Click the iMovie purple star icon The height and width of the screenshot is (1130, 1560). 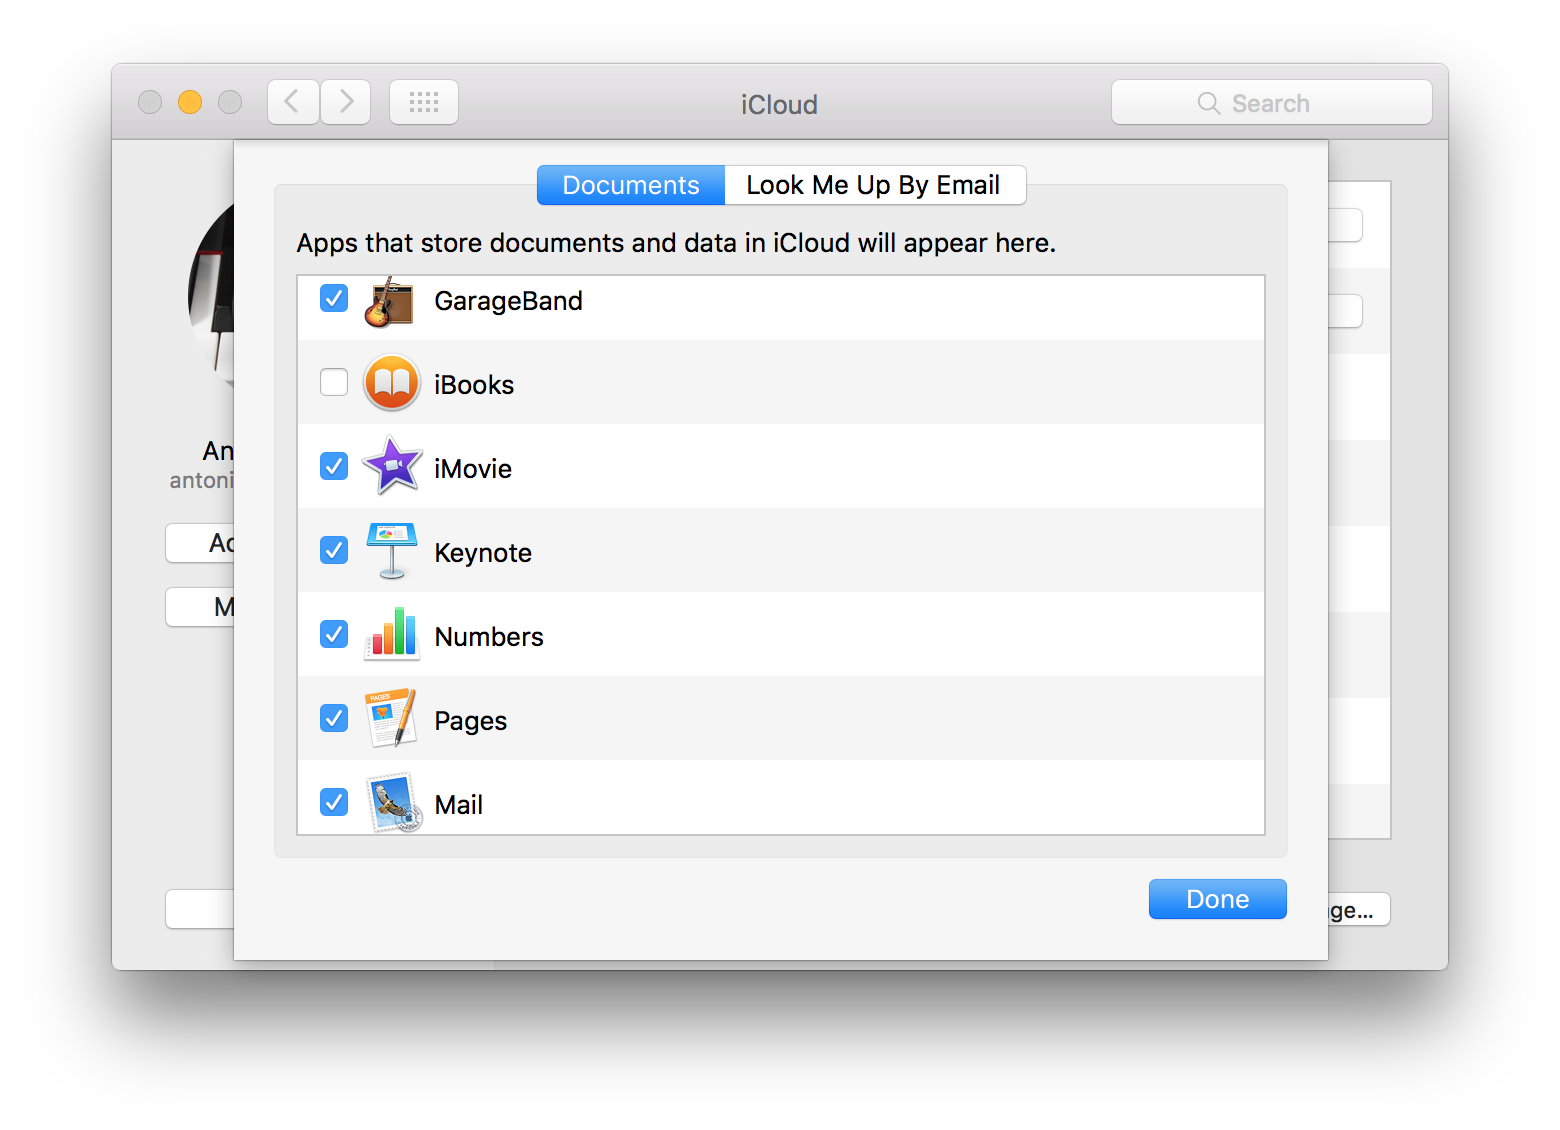pyautogui.click(x=391, y=466)
